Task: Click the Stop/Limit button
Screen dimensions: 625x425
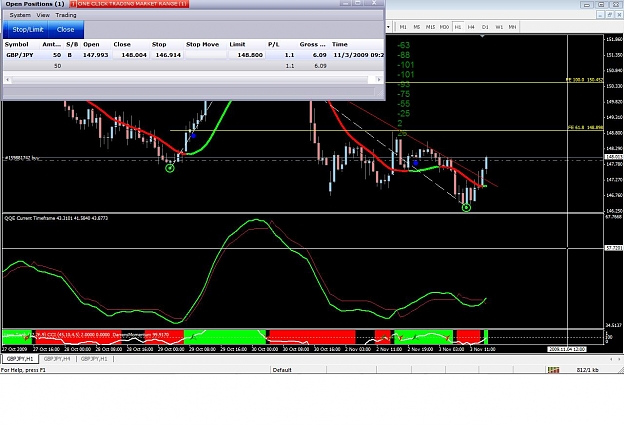Action: coord(28,30)
